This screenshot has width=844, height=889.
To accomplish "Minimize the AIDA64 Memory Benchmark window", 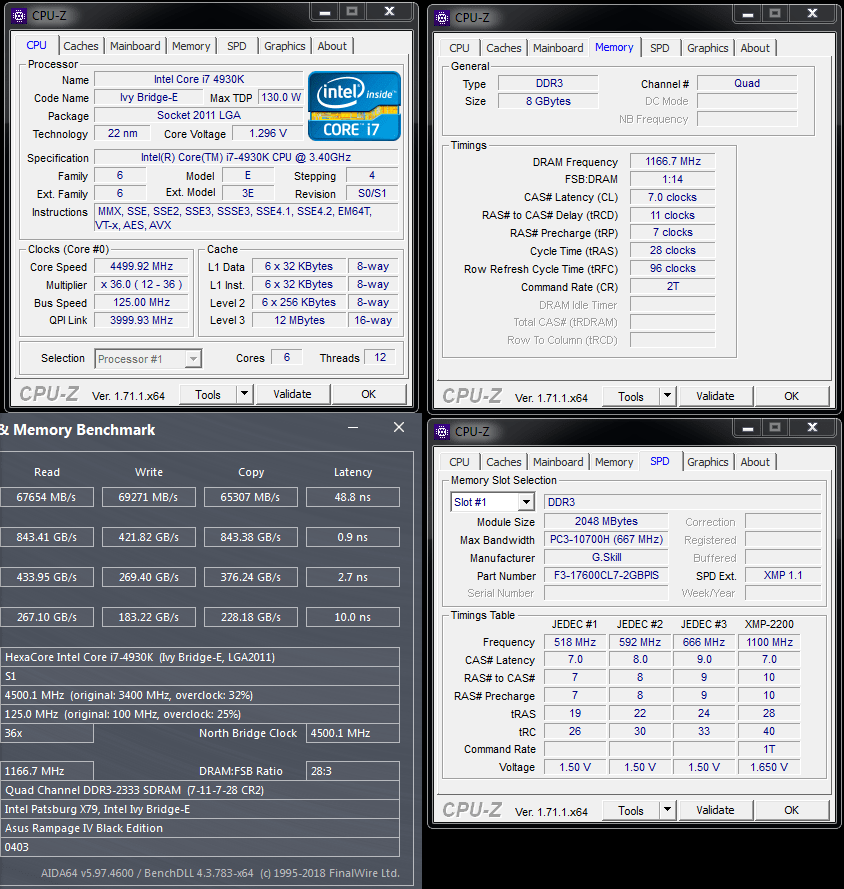I will 353,428.
